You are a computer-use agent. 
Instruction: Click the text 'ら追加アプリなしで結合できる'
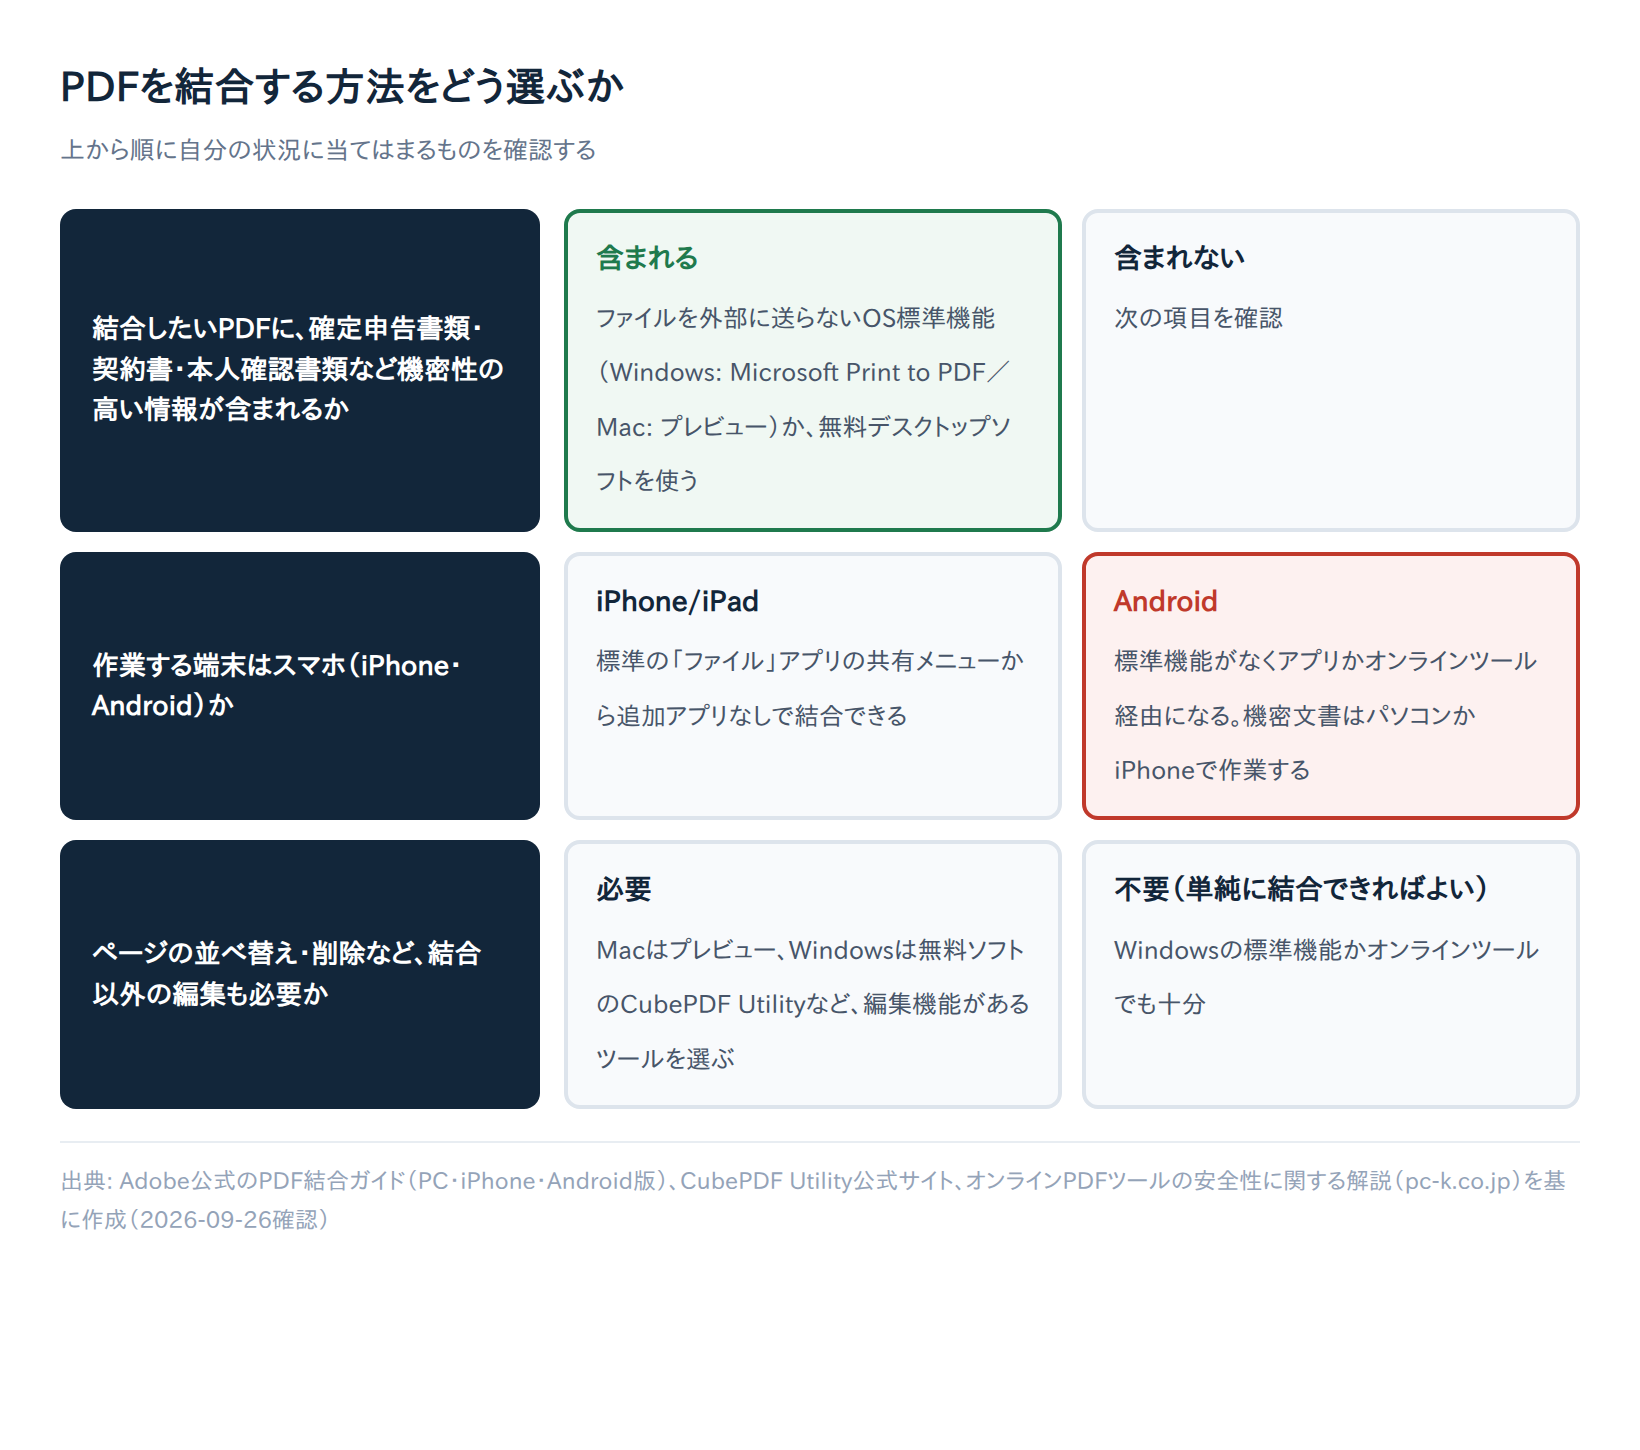point(751,716)
